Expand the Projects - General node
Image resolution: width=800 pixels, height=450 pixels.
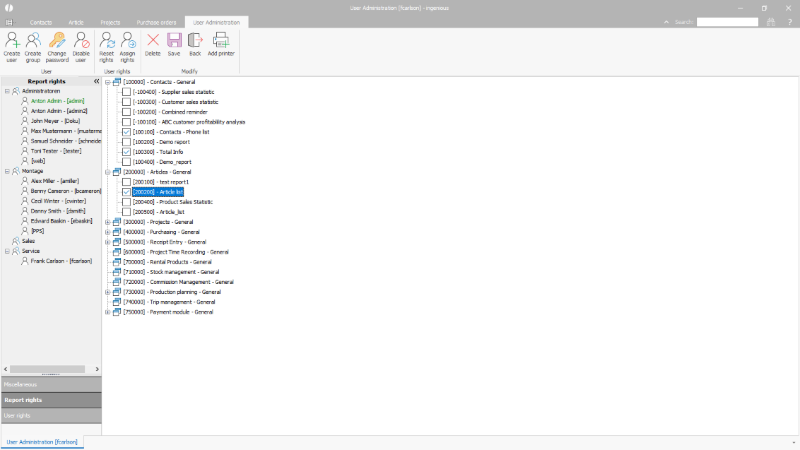[x=108, y=222]
